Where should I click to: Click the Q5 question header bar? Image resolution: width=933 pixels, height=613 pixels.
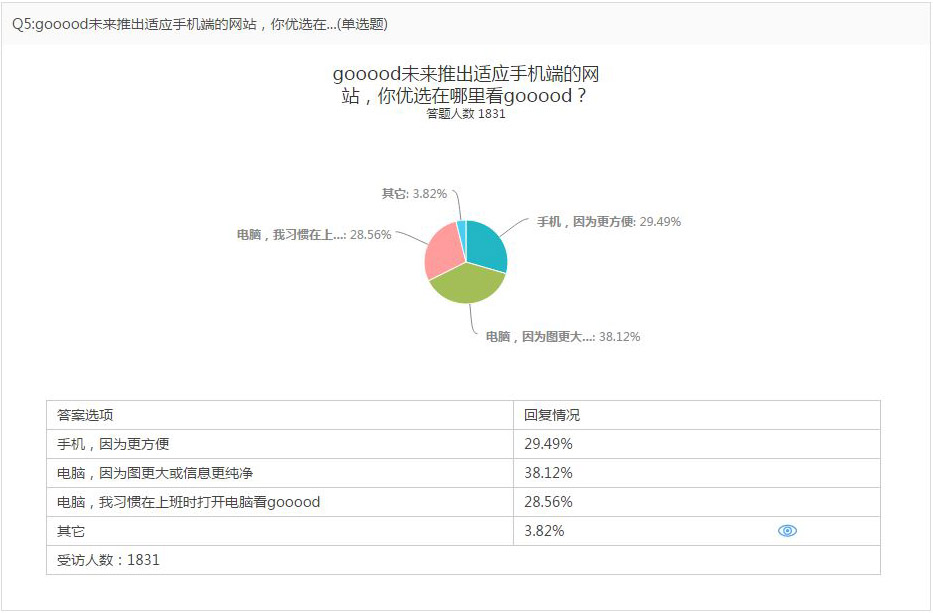pos(466,24)
